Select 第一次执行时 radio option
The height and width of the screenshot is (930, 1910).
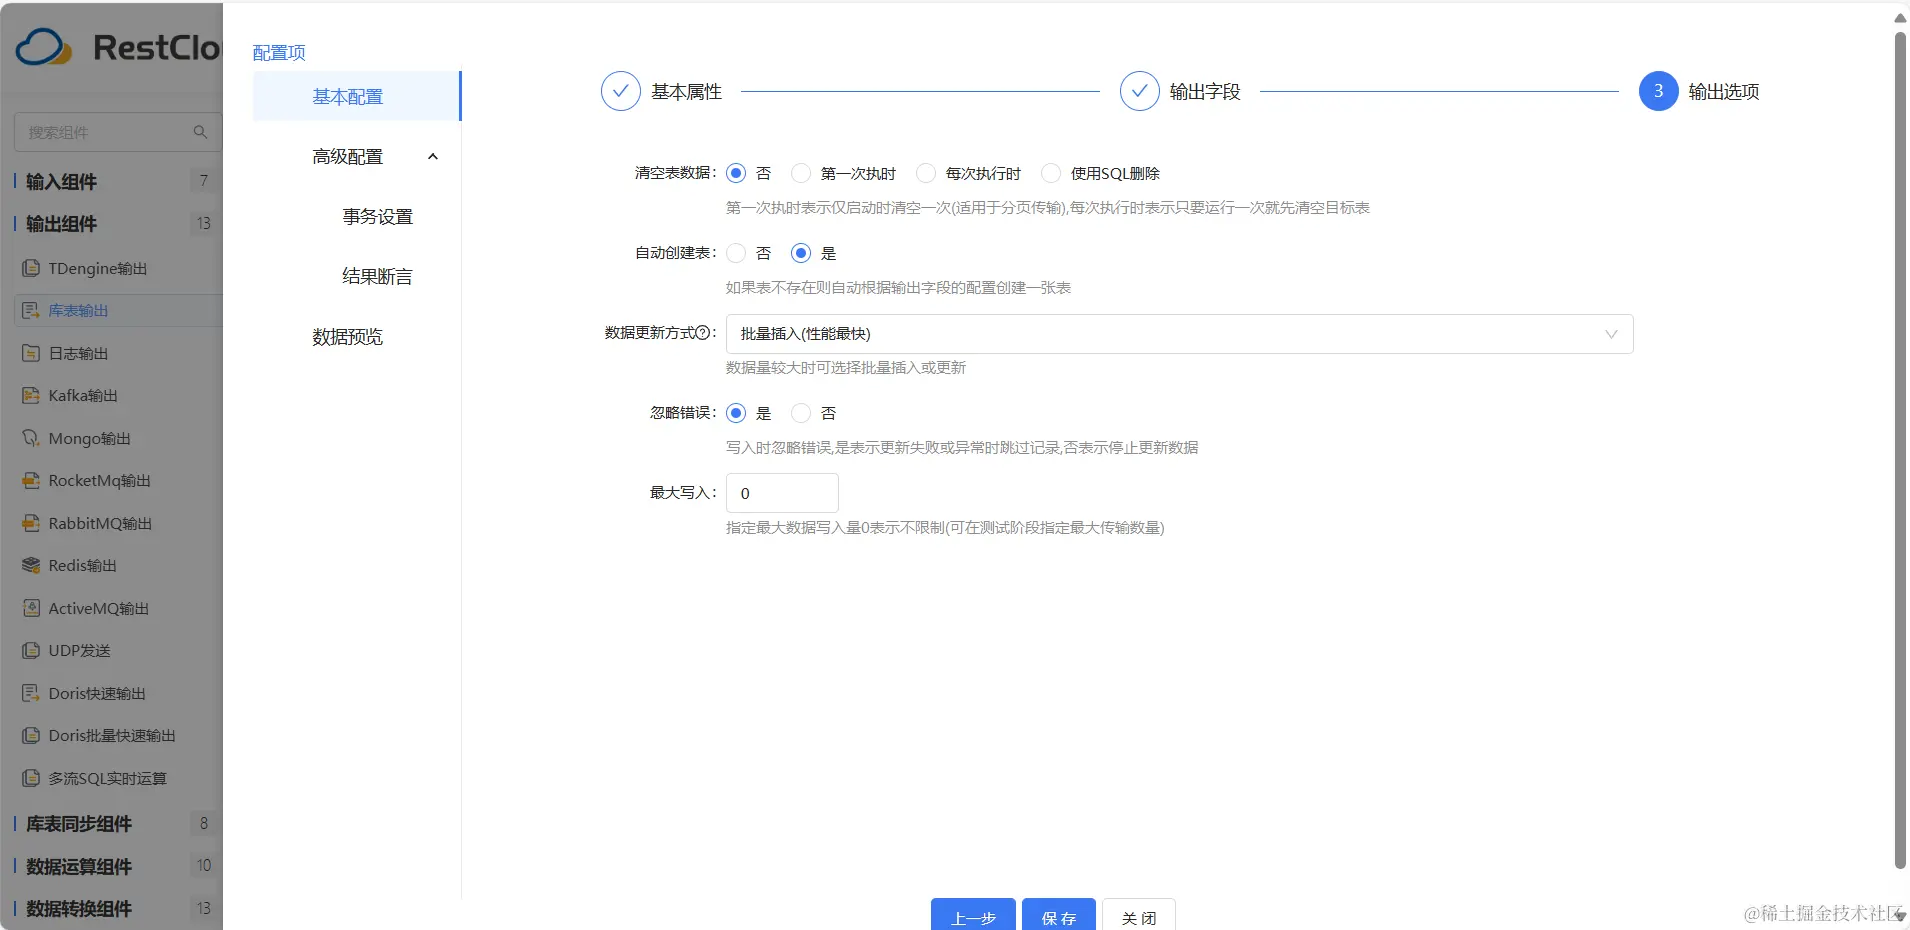tap(801, 173)
